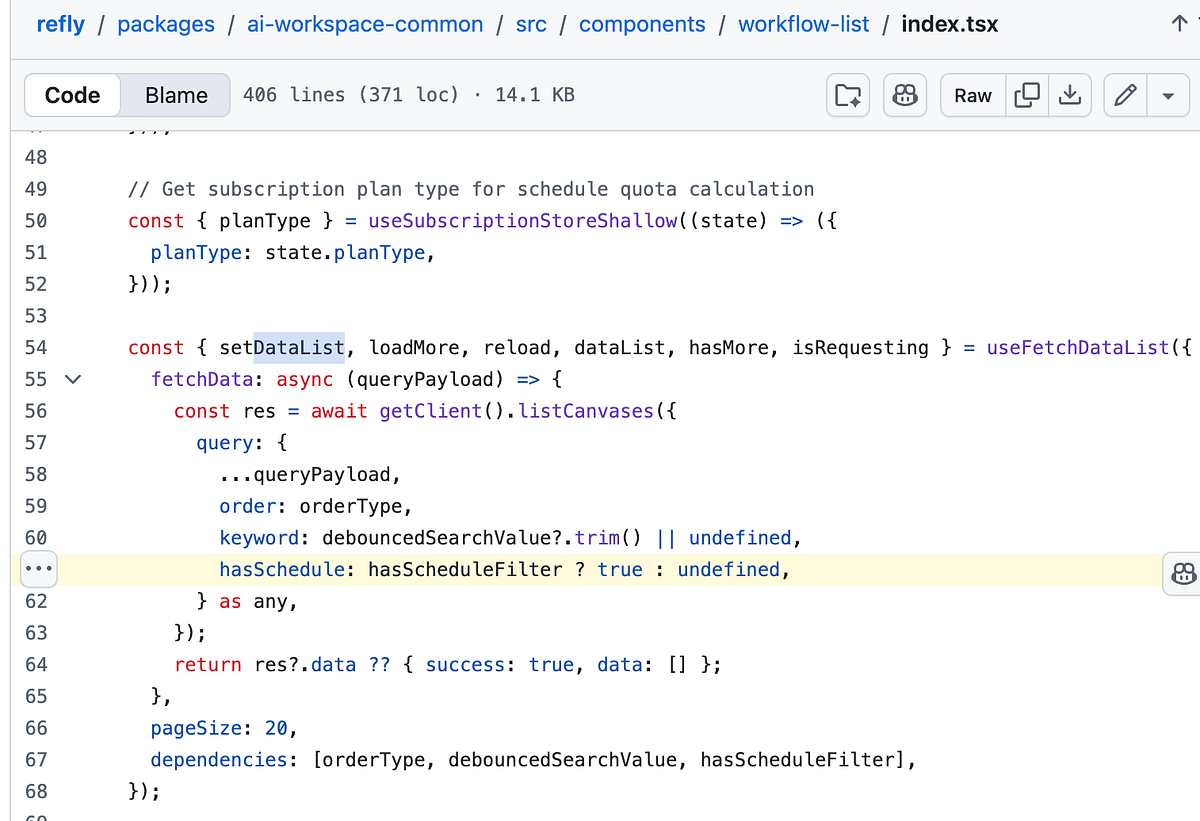
Task: Jump to top using the up arrow
Action: 1179,25
